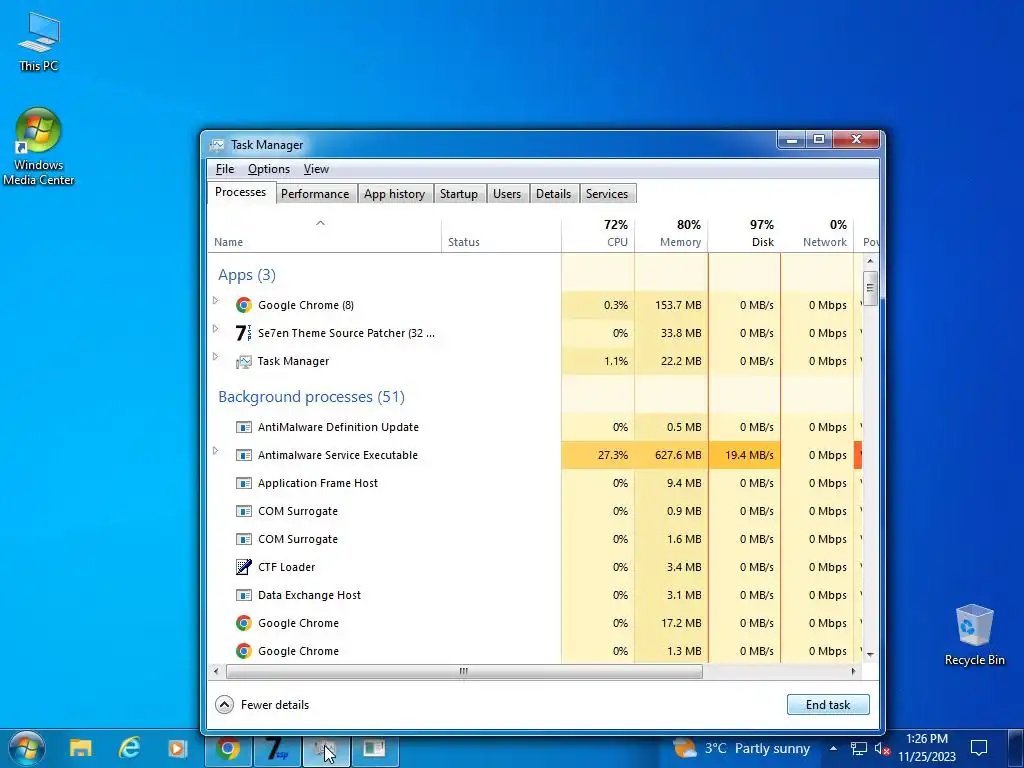The image size is (1024, 768).
Task: Select the CTF Loader process icon
Action: [x=244, y=567]
